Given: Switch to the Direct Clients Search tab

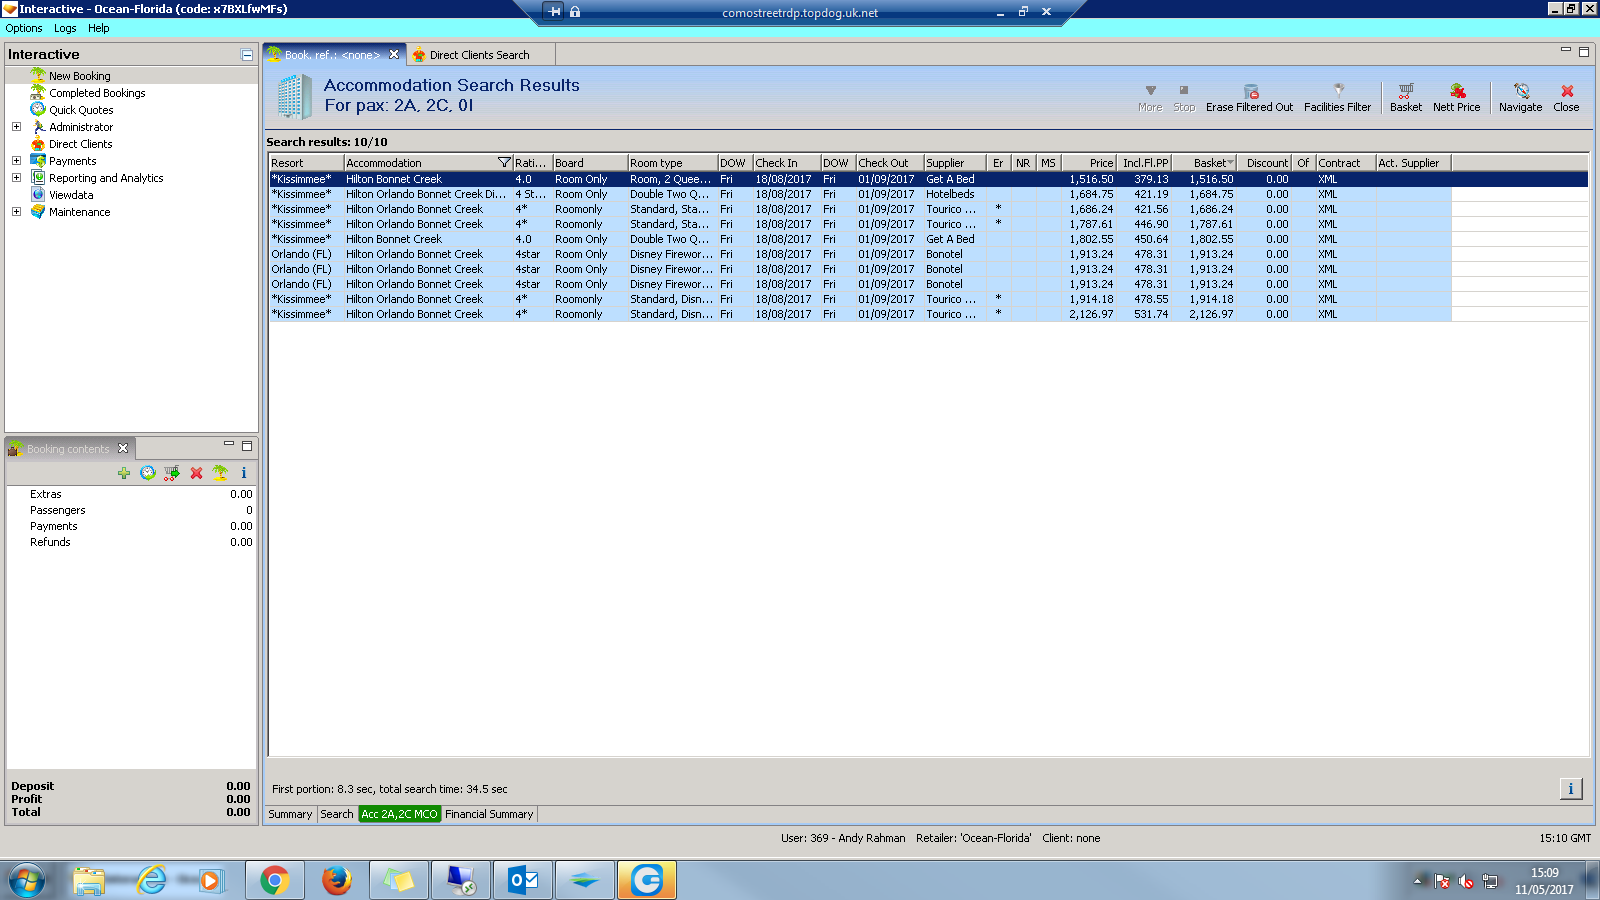Looking at the screenshot, I should [x=480, y=55].
